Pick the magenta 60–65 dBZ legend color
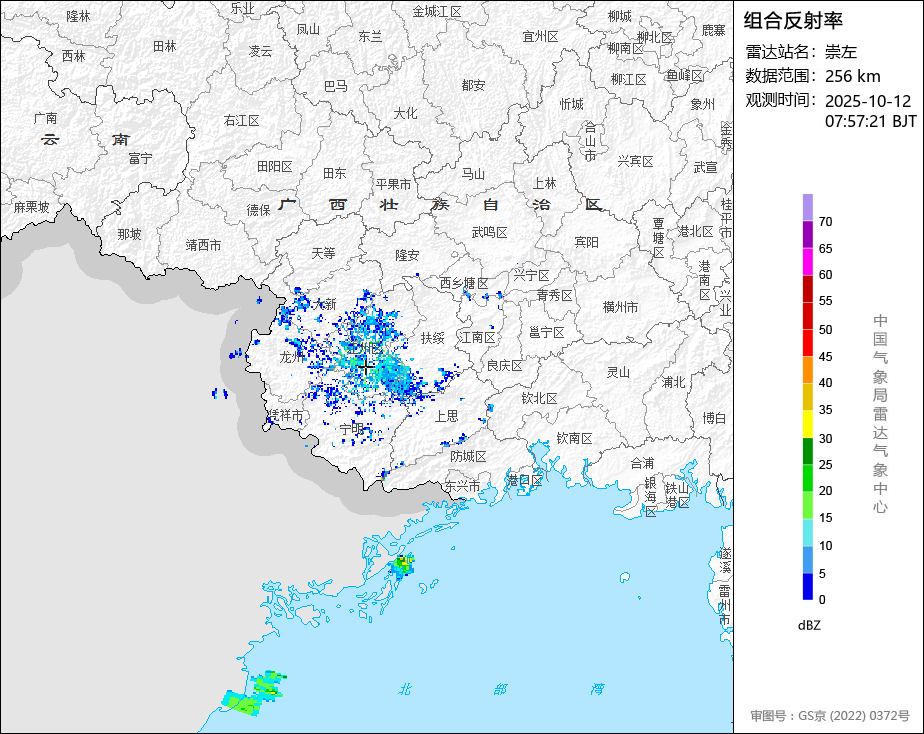 [807, 261]
